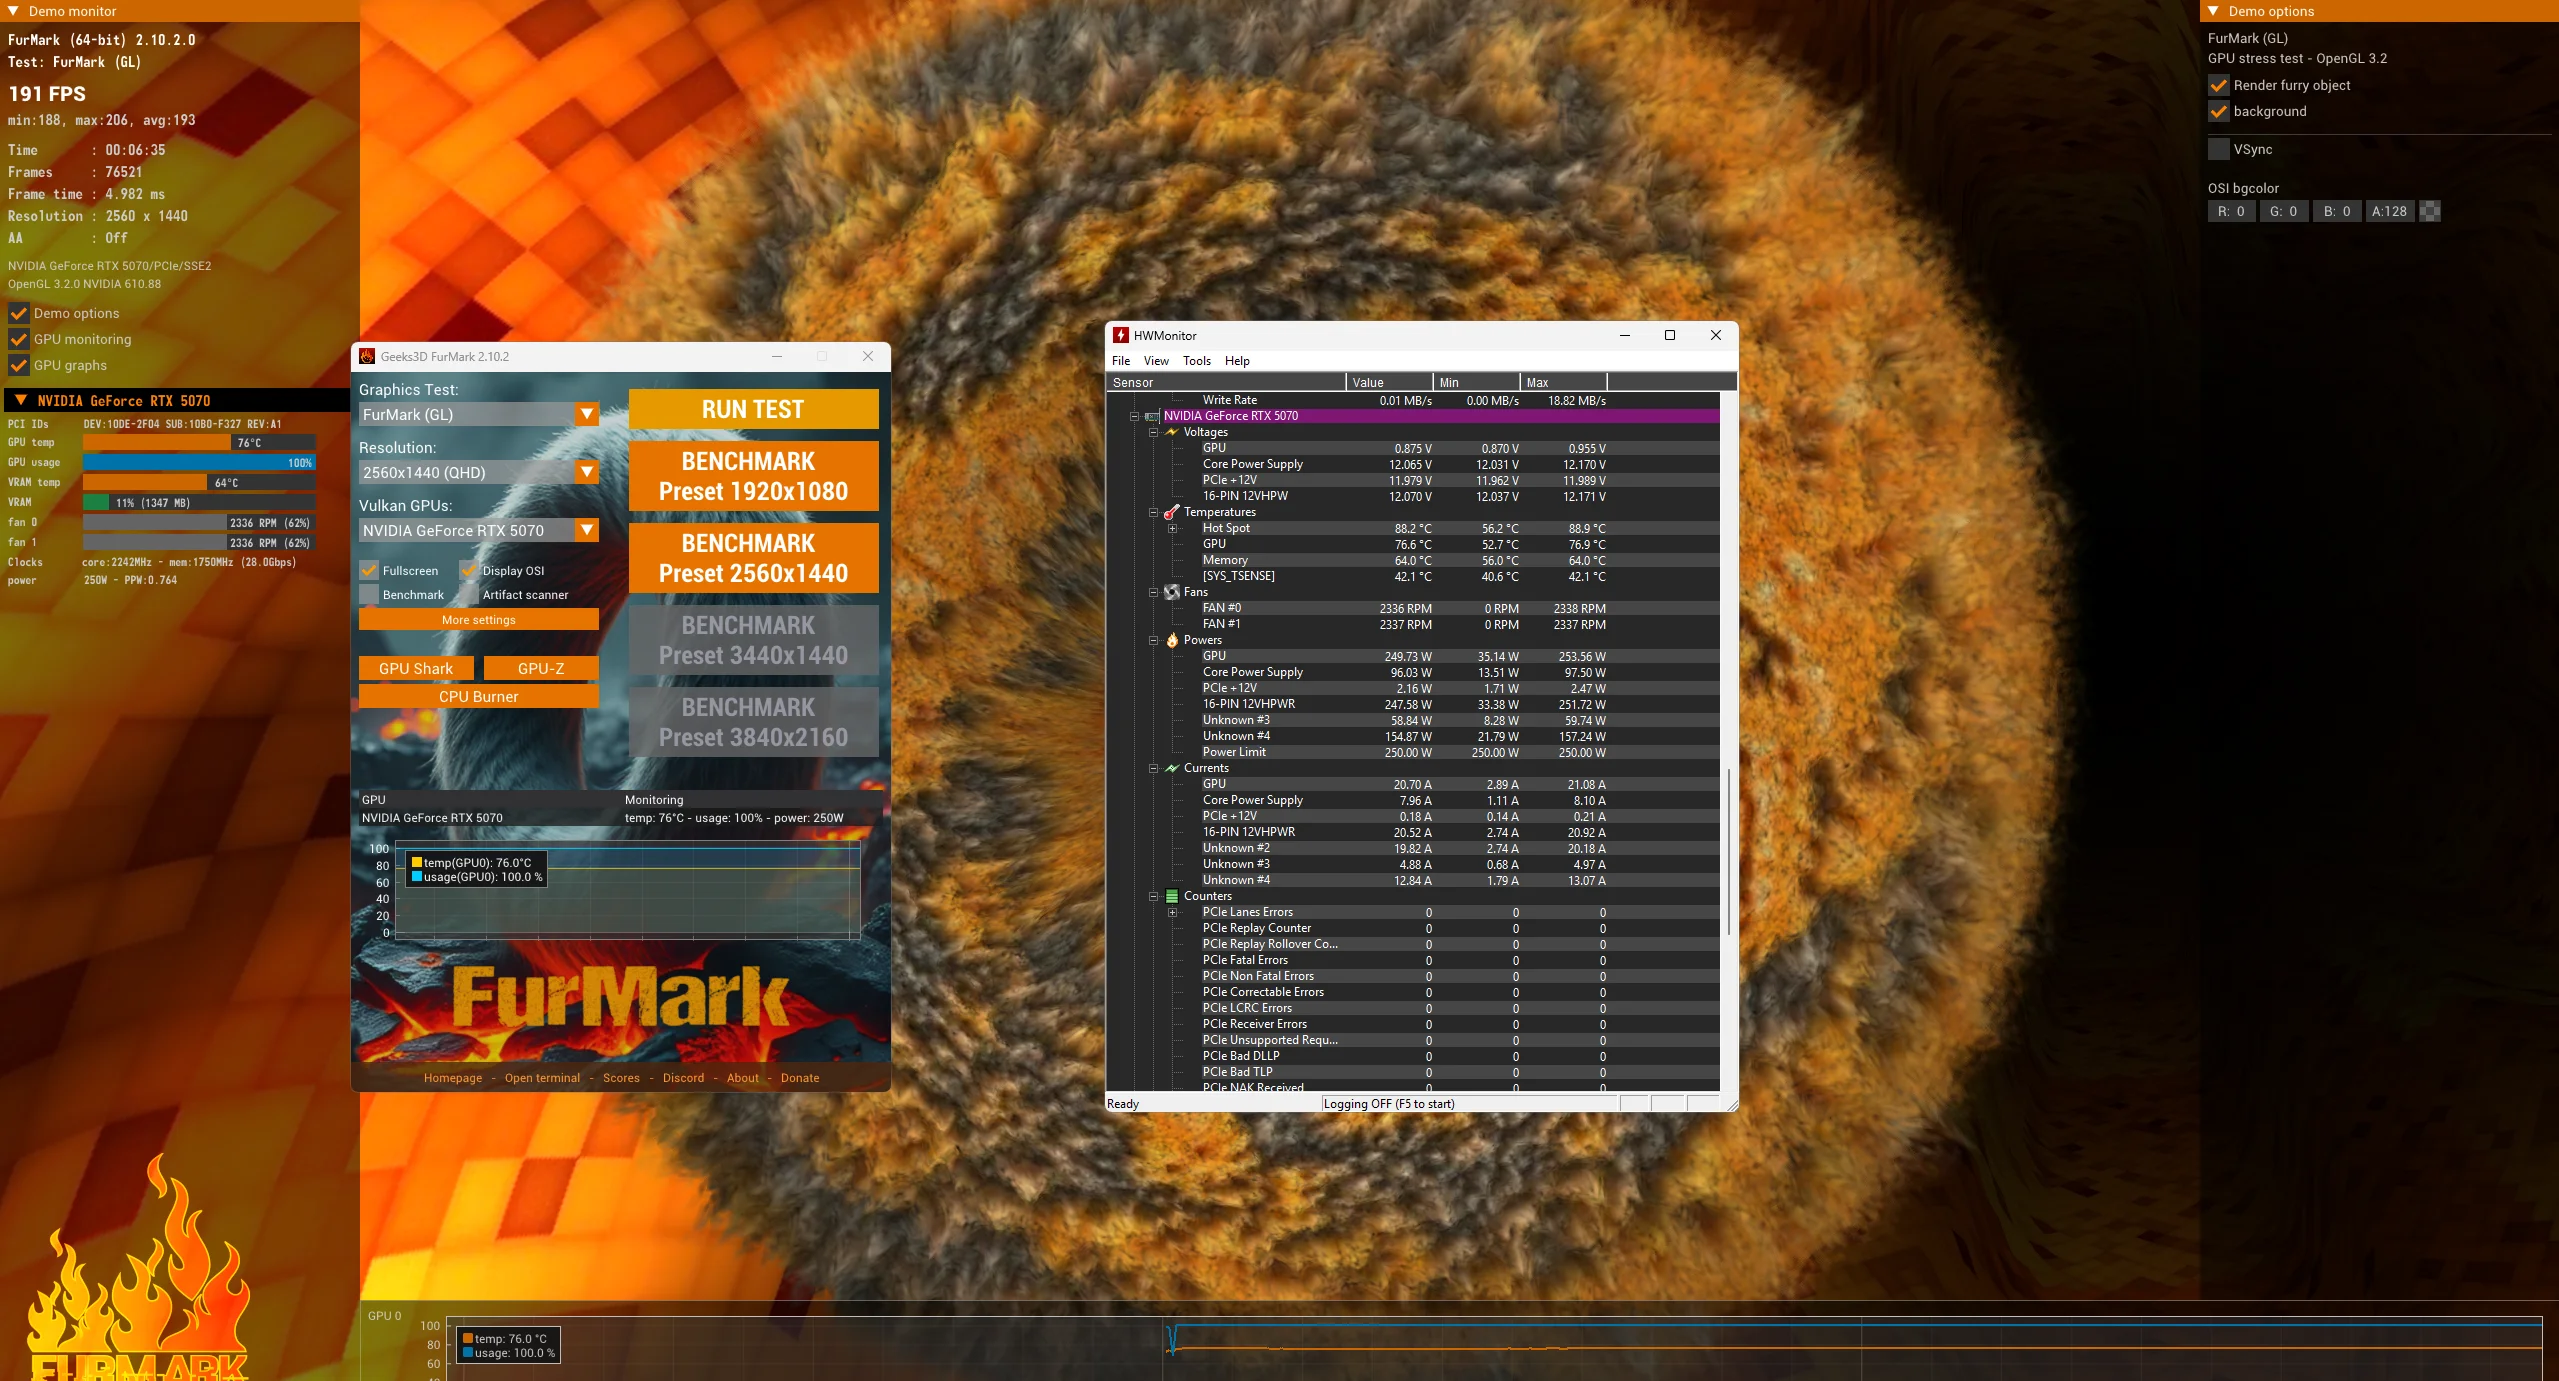Click the graphics card icon beside NVIDIA GeForce RTX 5070
Viewport: 2559px width, 1381px height.
coord(1152,416)
